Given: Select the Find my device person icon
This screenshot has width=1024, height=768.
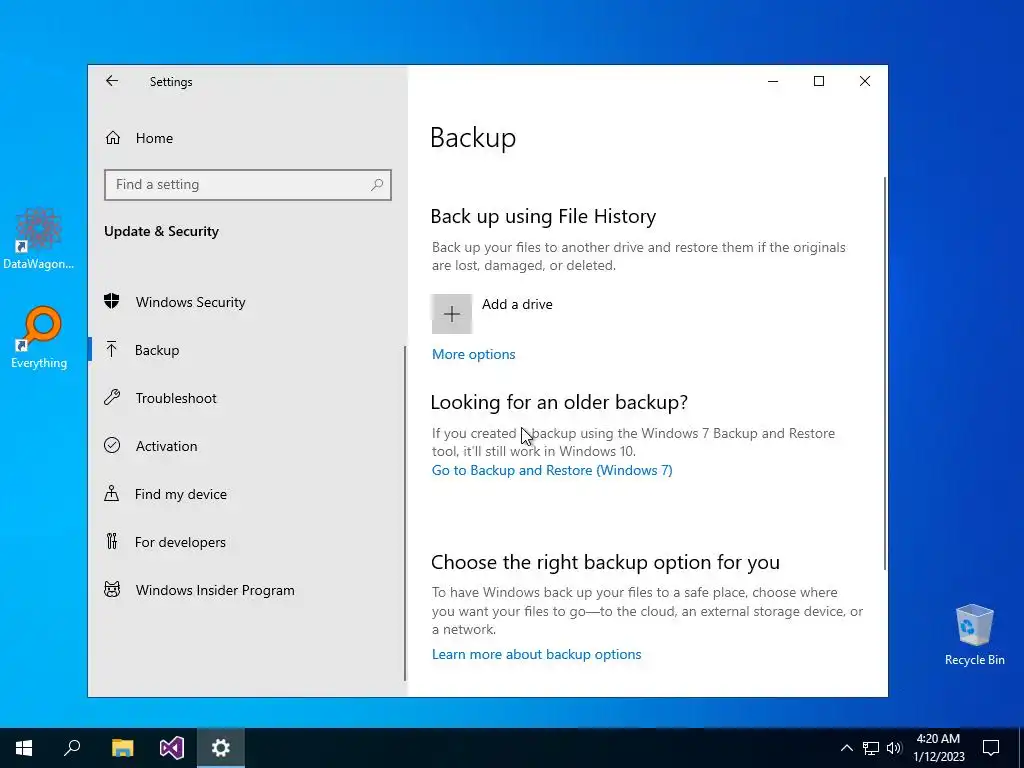Looking at the screenshot, I should [x=112, y=493].
